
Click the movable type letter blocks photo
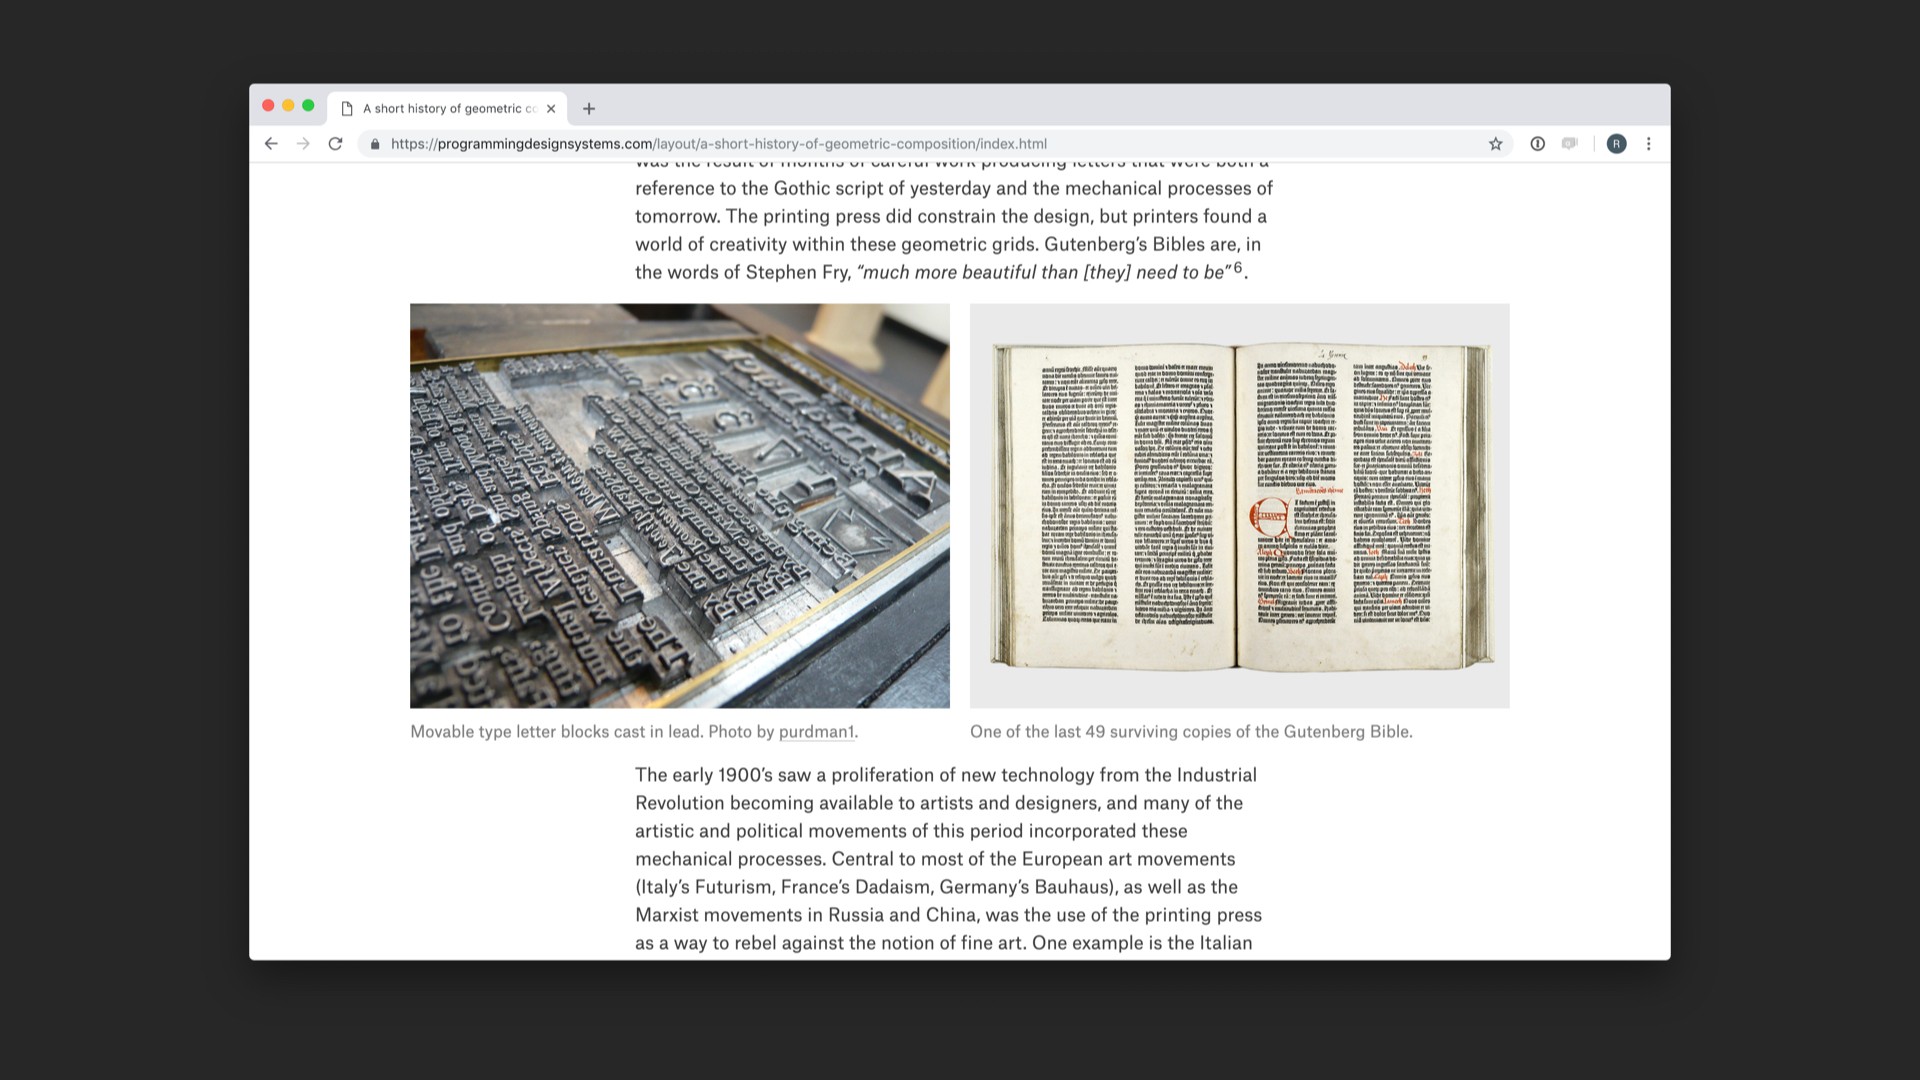(x=680, y=506)
